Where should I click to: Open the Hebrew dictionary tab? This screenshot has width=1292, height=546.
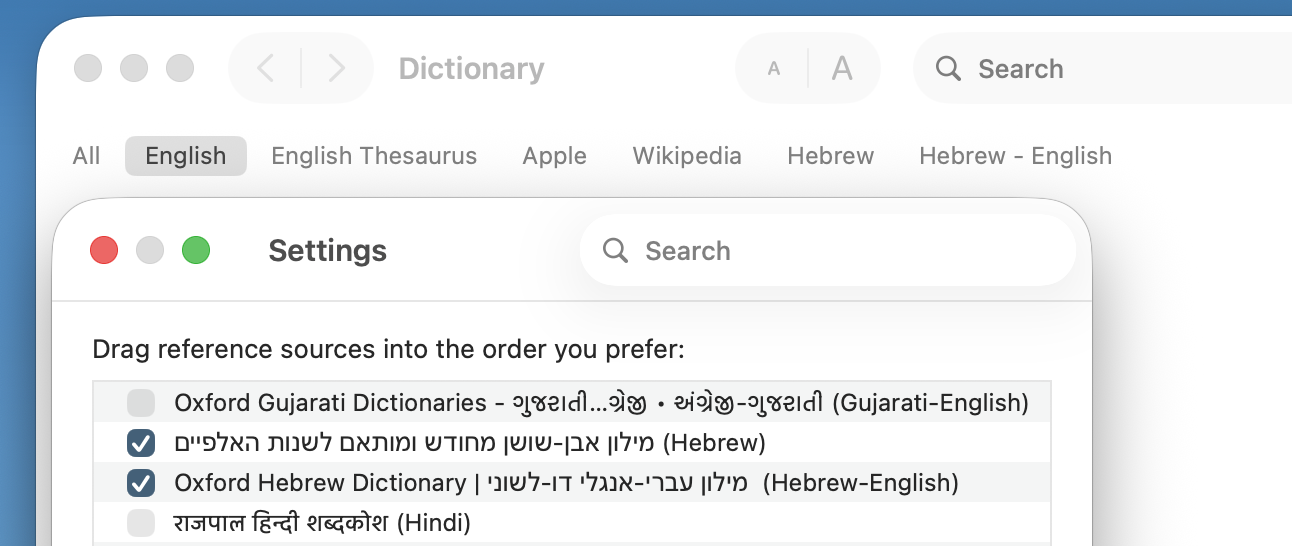pyautogui.click(x=830, y=156)
